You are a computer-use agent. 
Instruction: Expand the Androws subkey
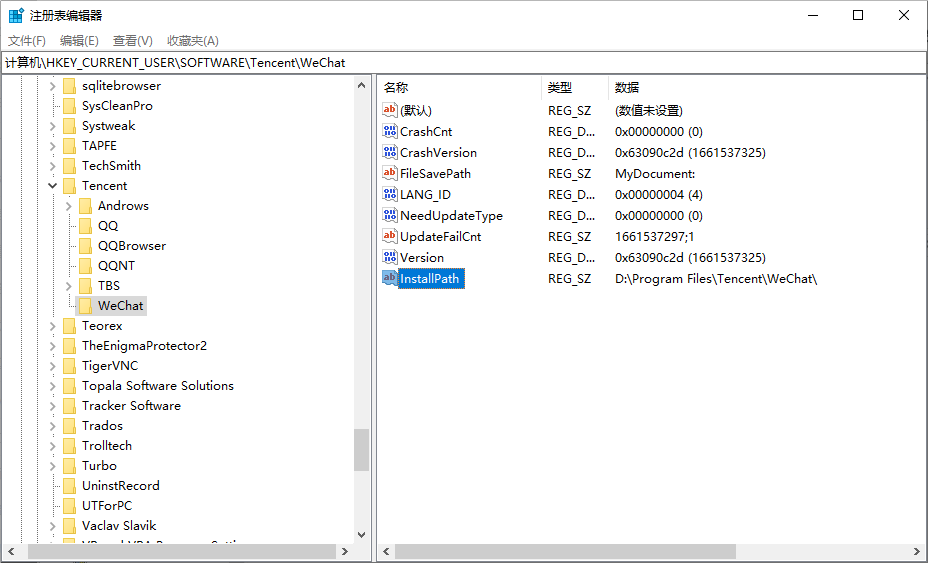[x=69, y=206]
